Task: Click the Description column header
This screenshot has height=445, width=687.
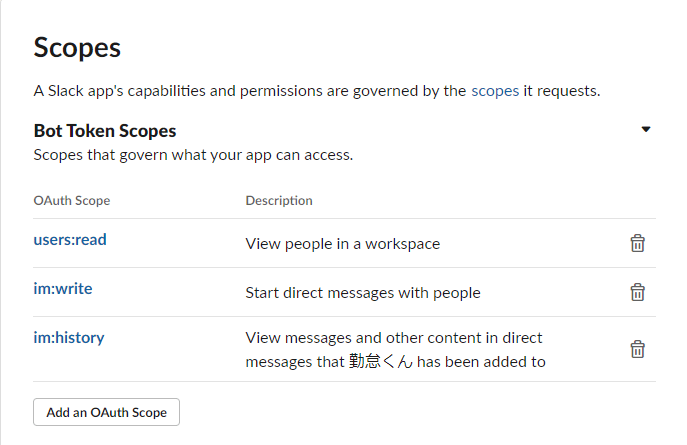Action: coord(279,201)
